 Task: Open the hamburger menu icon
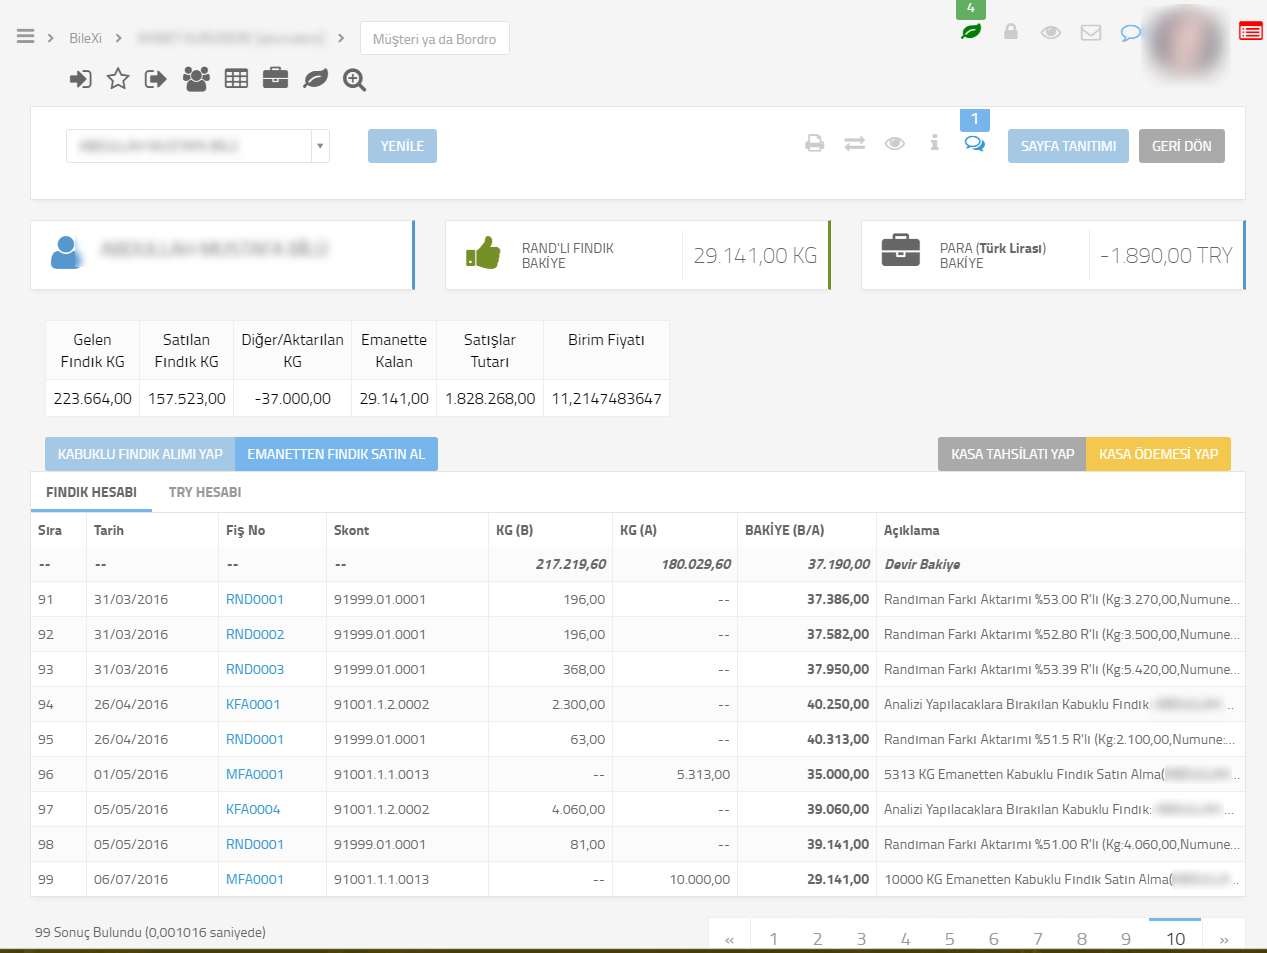(x=26, y=36)
